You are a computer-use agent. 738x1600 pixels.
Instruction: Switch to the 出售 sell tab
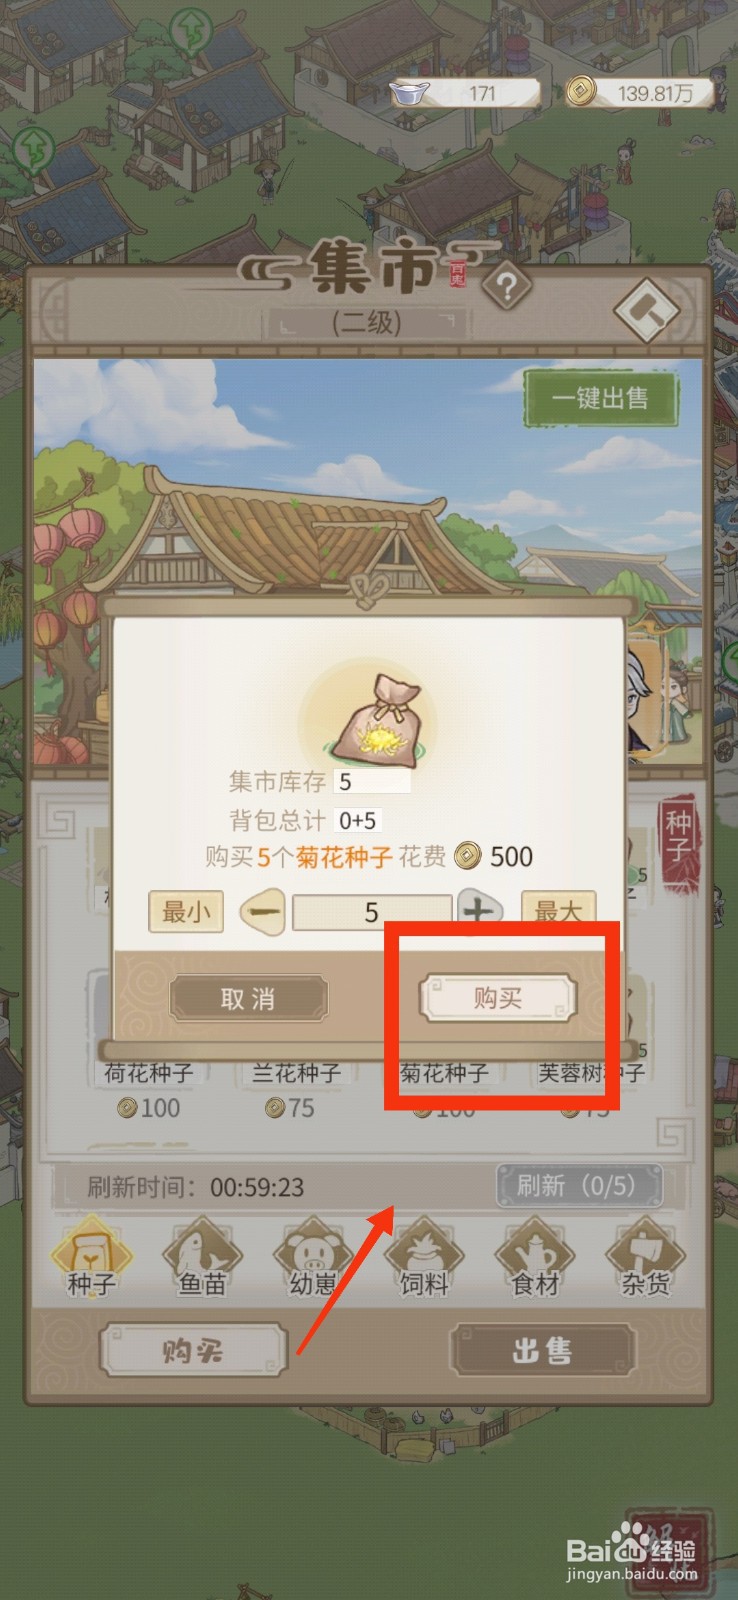pos(542,1351)
